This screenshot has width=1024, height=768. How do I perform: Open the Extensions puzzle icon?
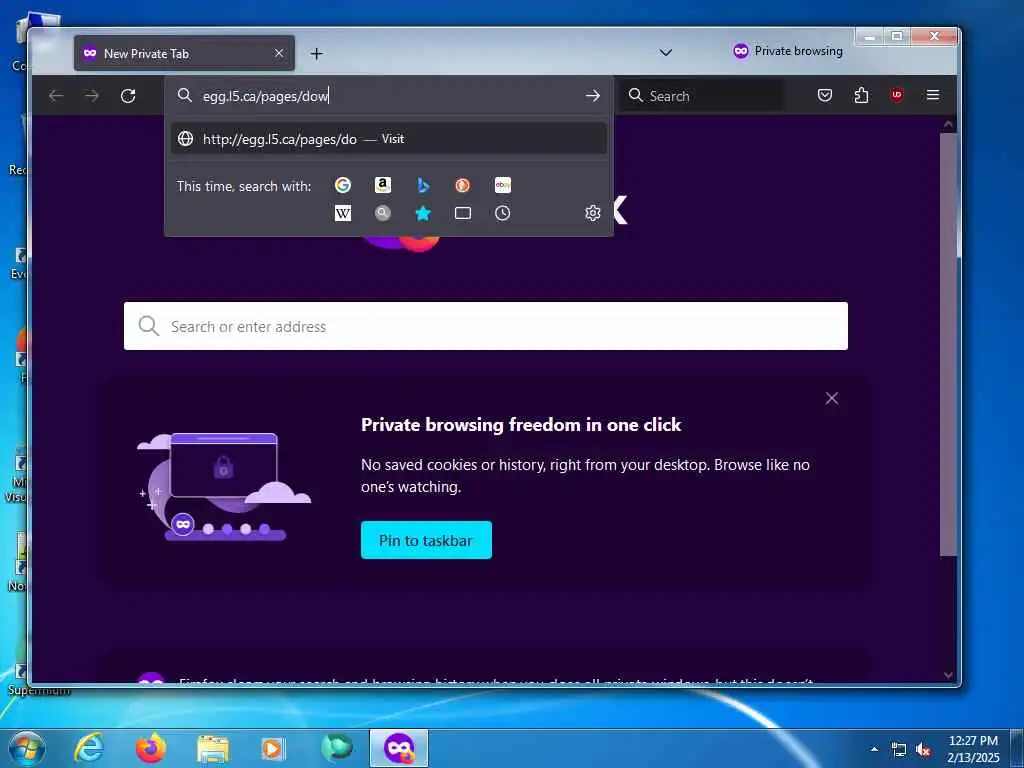[861, 96]
